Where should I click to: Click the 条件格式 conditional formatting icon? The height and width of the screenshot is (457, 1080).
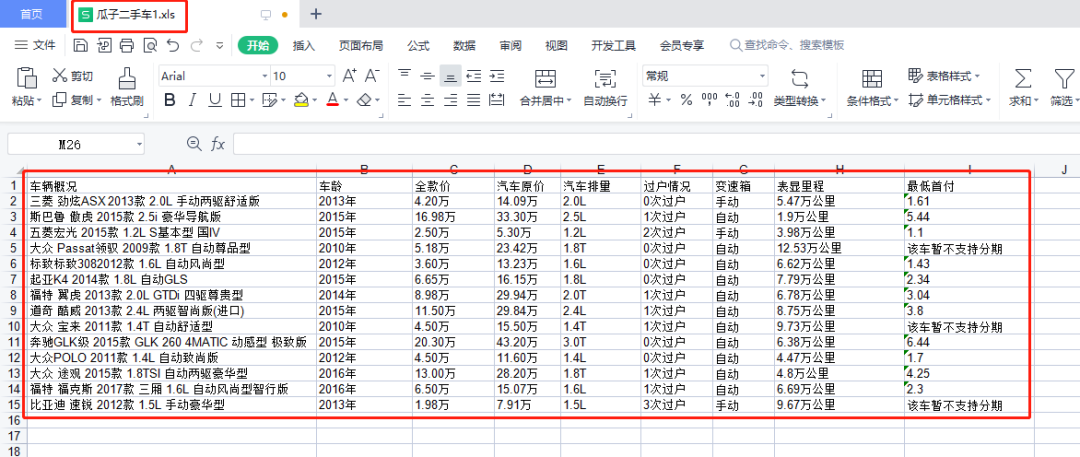click(872, 78)
